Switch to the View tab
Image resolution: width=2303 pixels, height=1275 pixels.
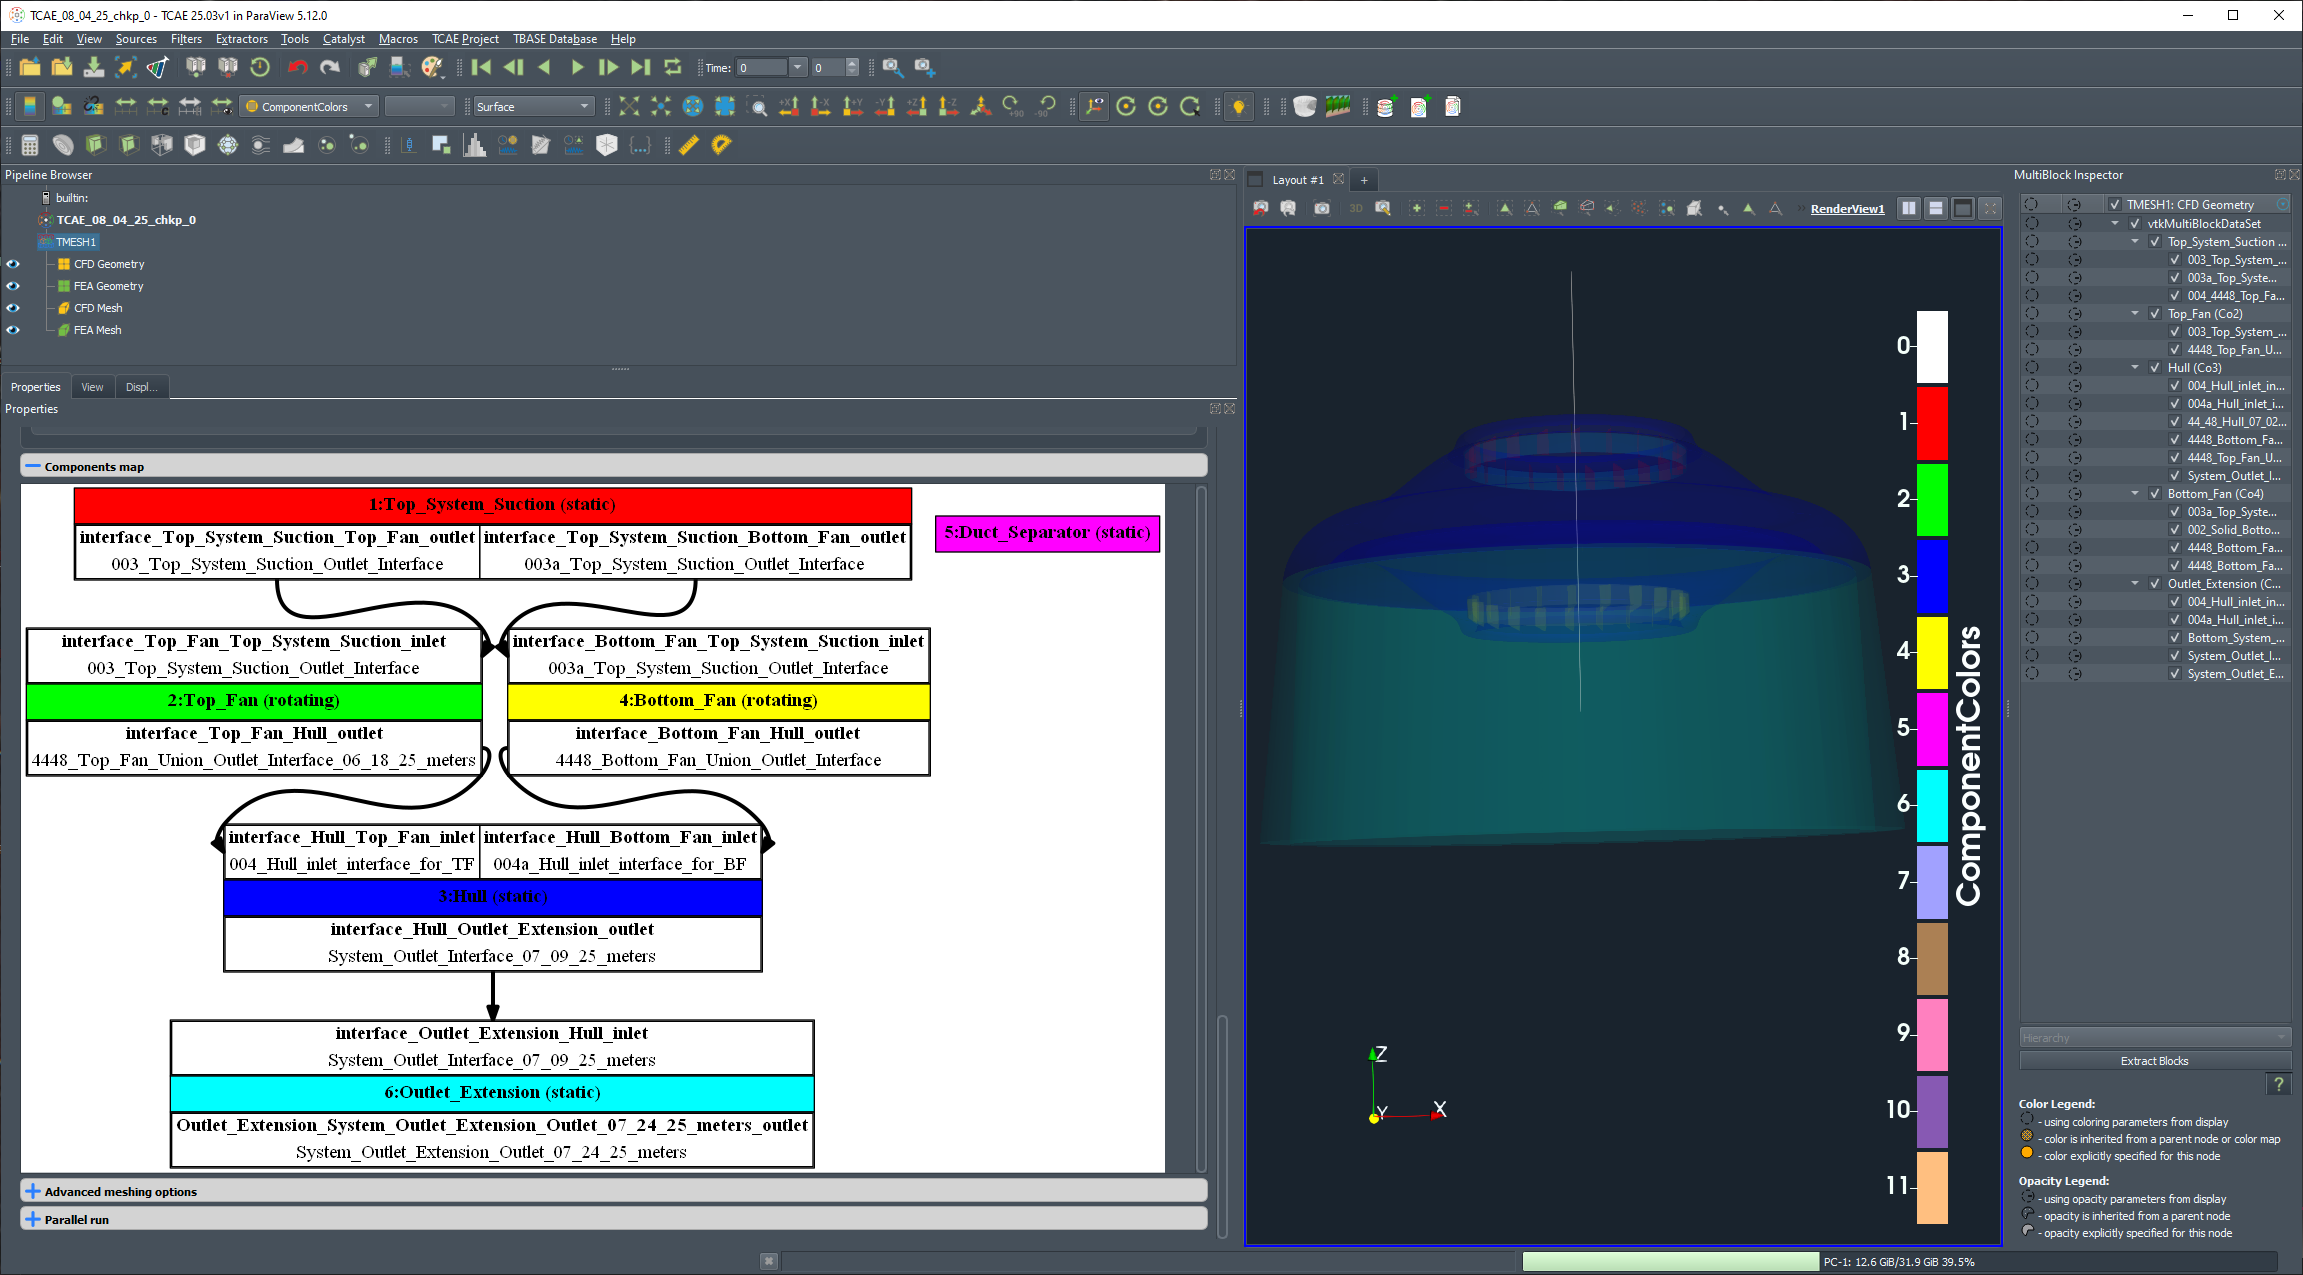pyautogui.click(x=92, y=387)
